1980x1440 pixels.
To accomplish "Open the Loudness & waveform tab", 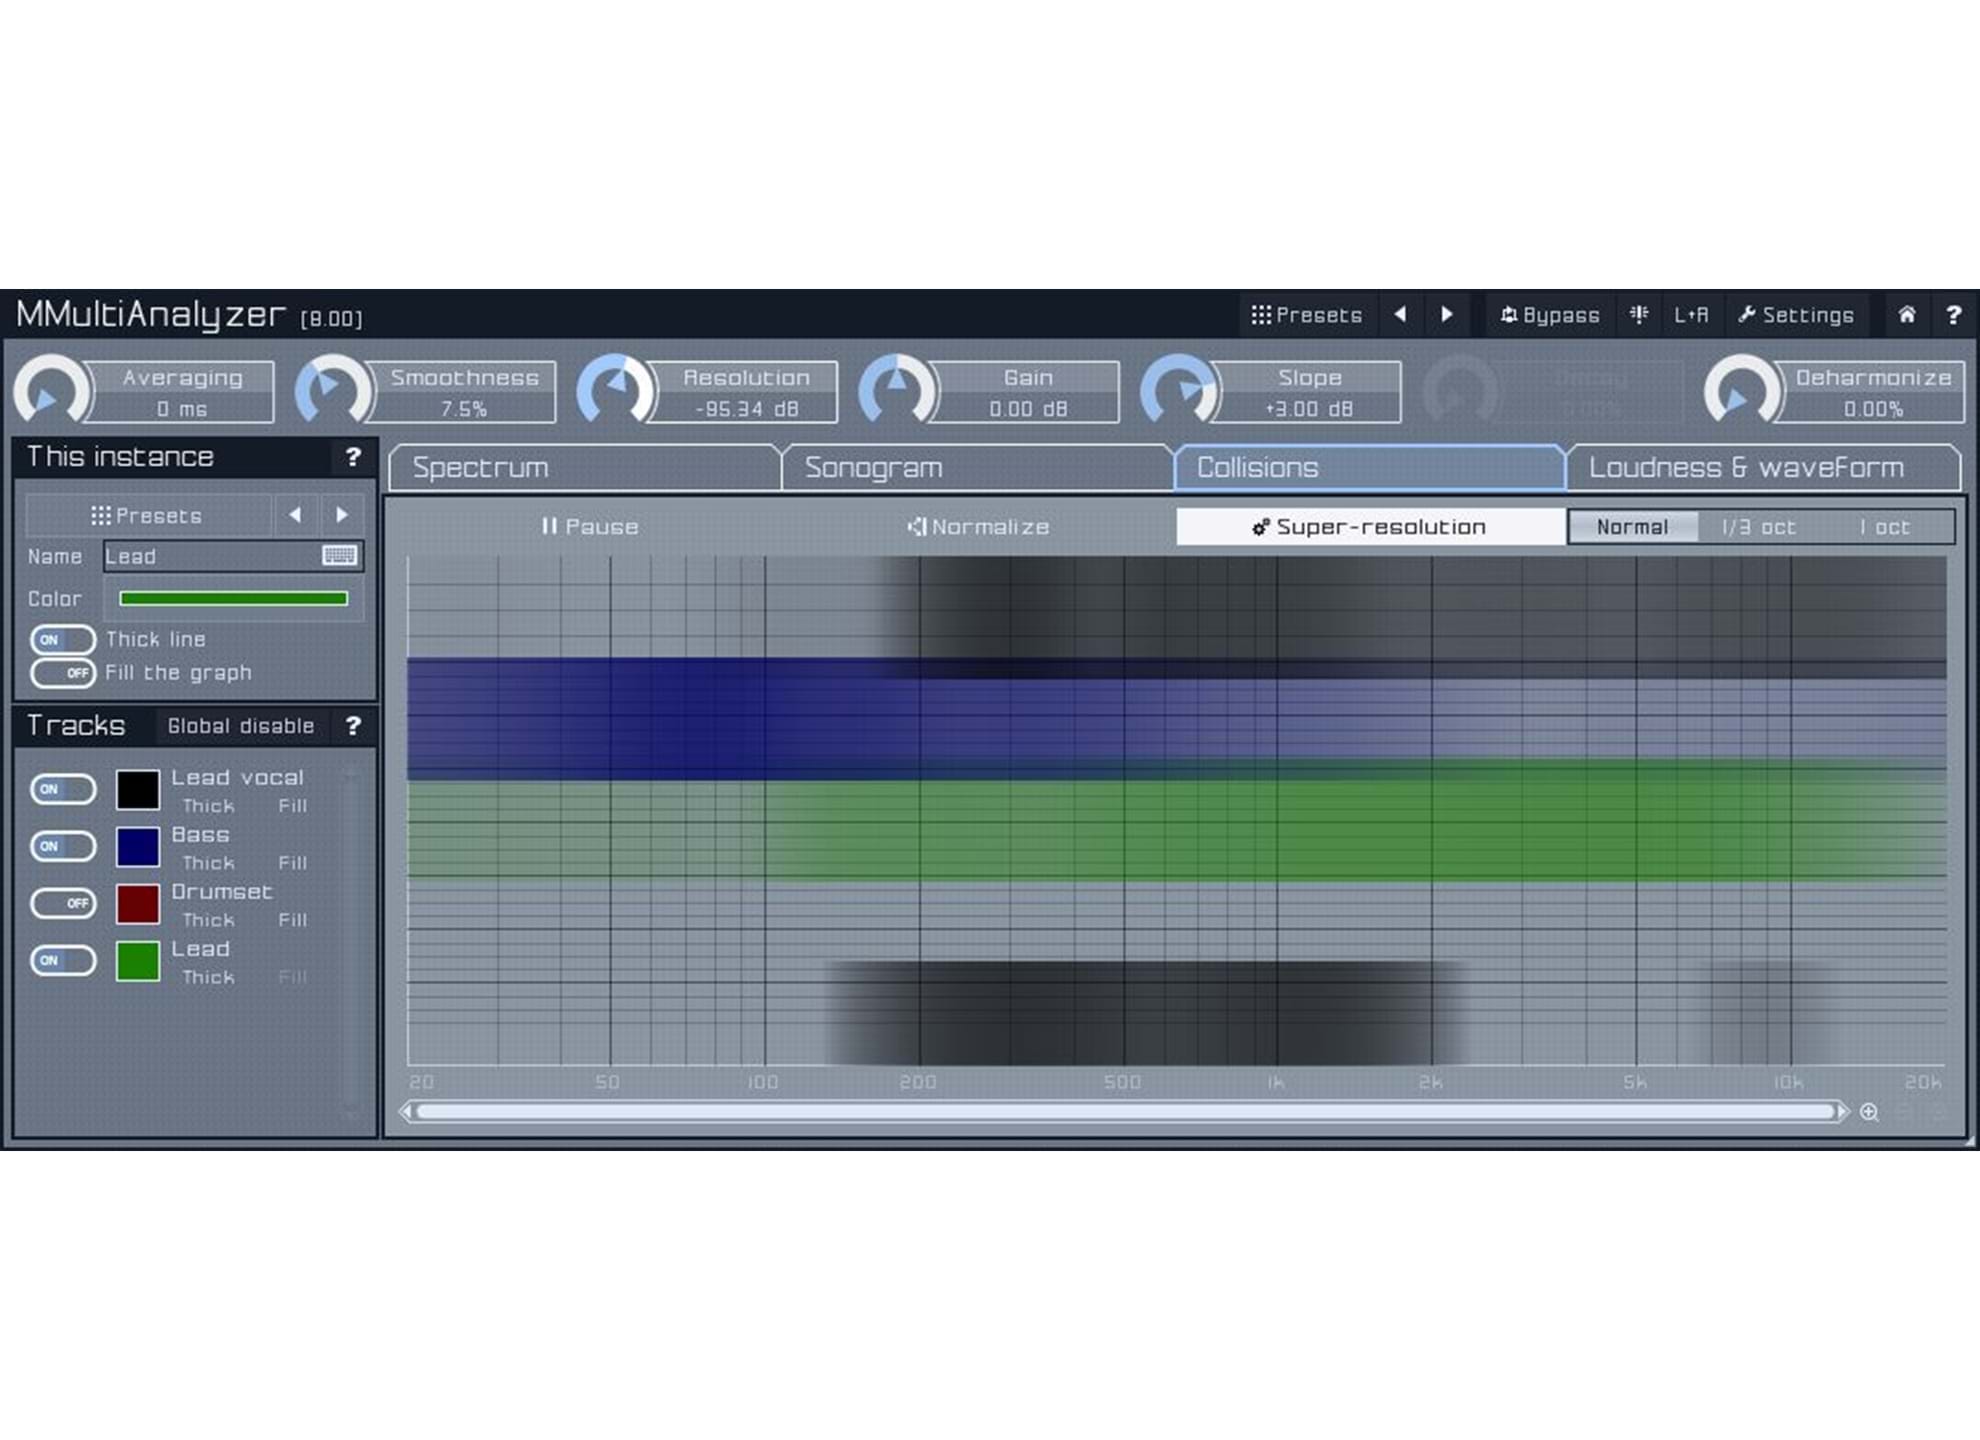I will [x=1762, y=467].
